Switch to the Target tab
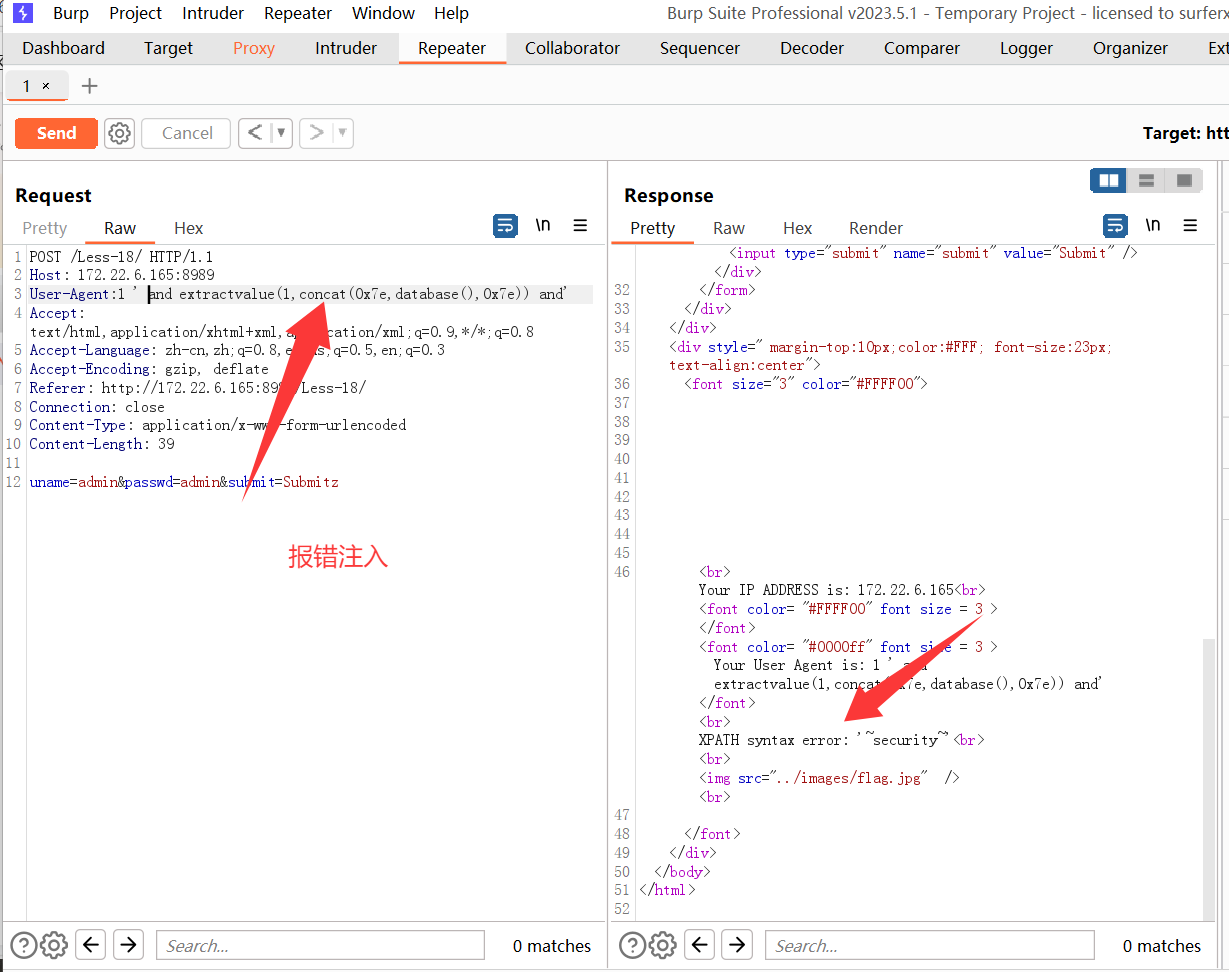Screen dimensions: 1229x972 click(168, 48)
